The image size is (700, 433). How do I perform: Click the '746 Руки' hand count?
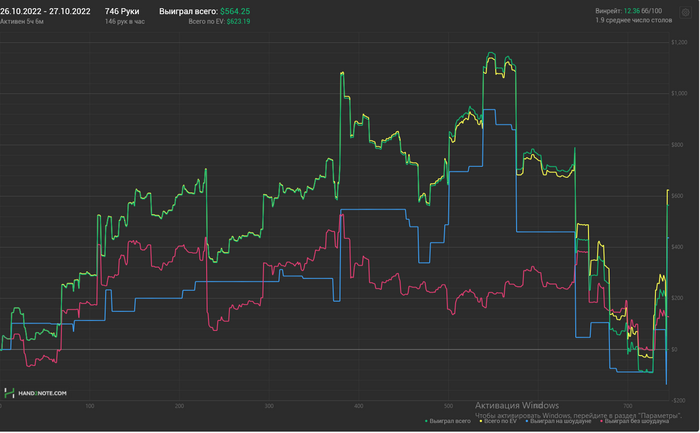[122, 11]
